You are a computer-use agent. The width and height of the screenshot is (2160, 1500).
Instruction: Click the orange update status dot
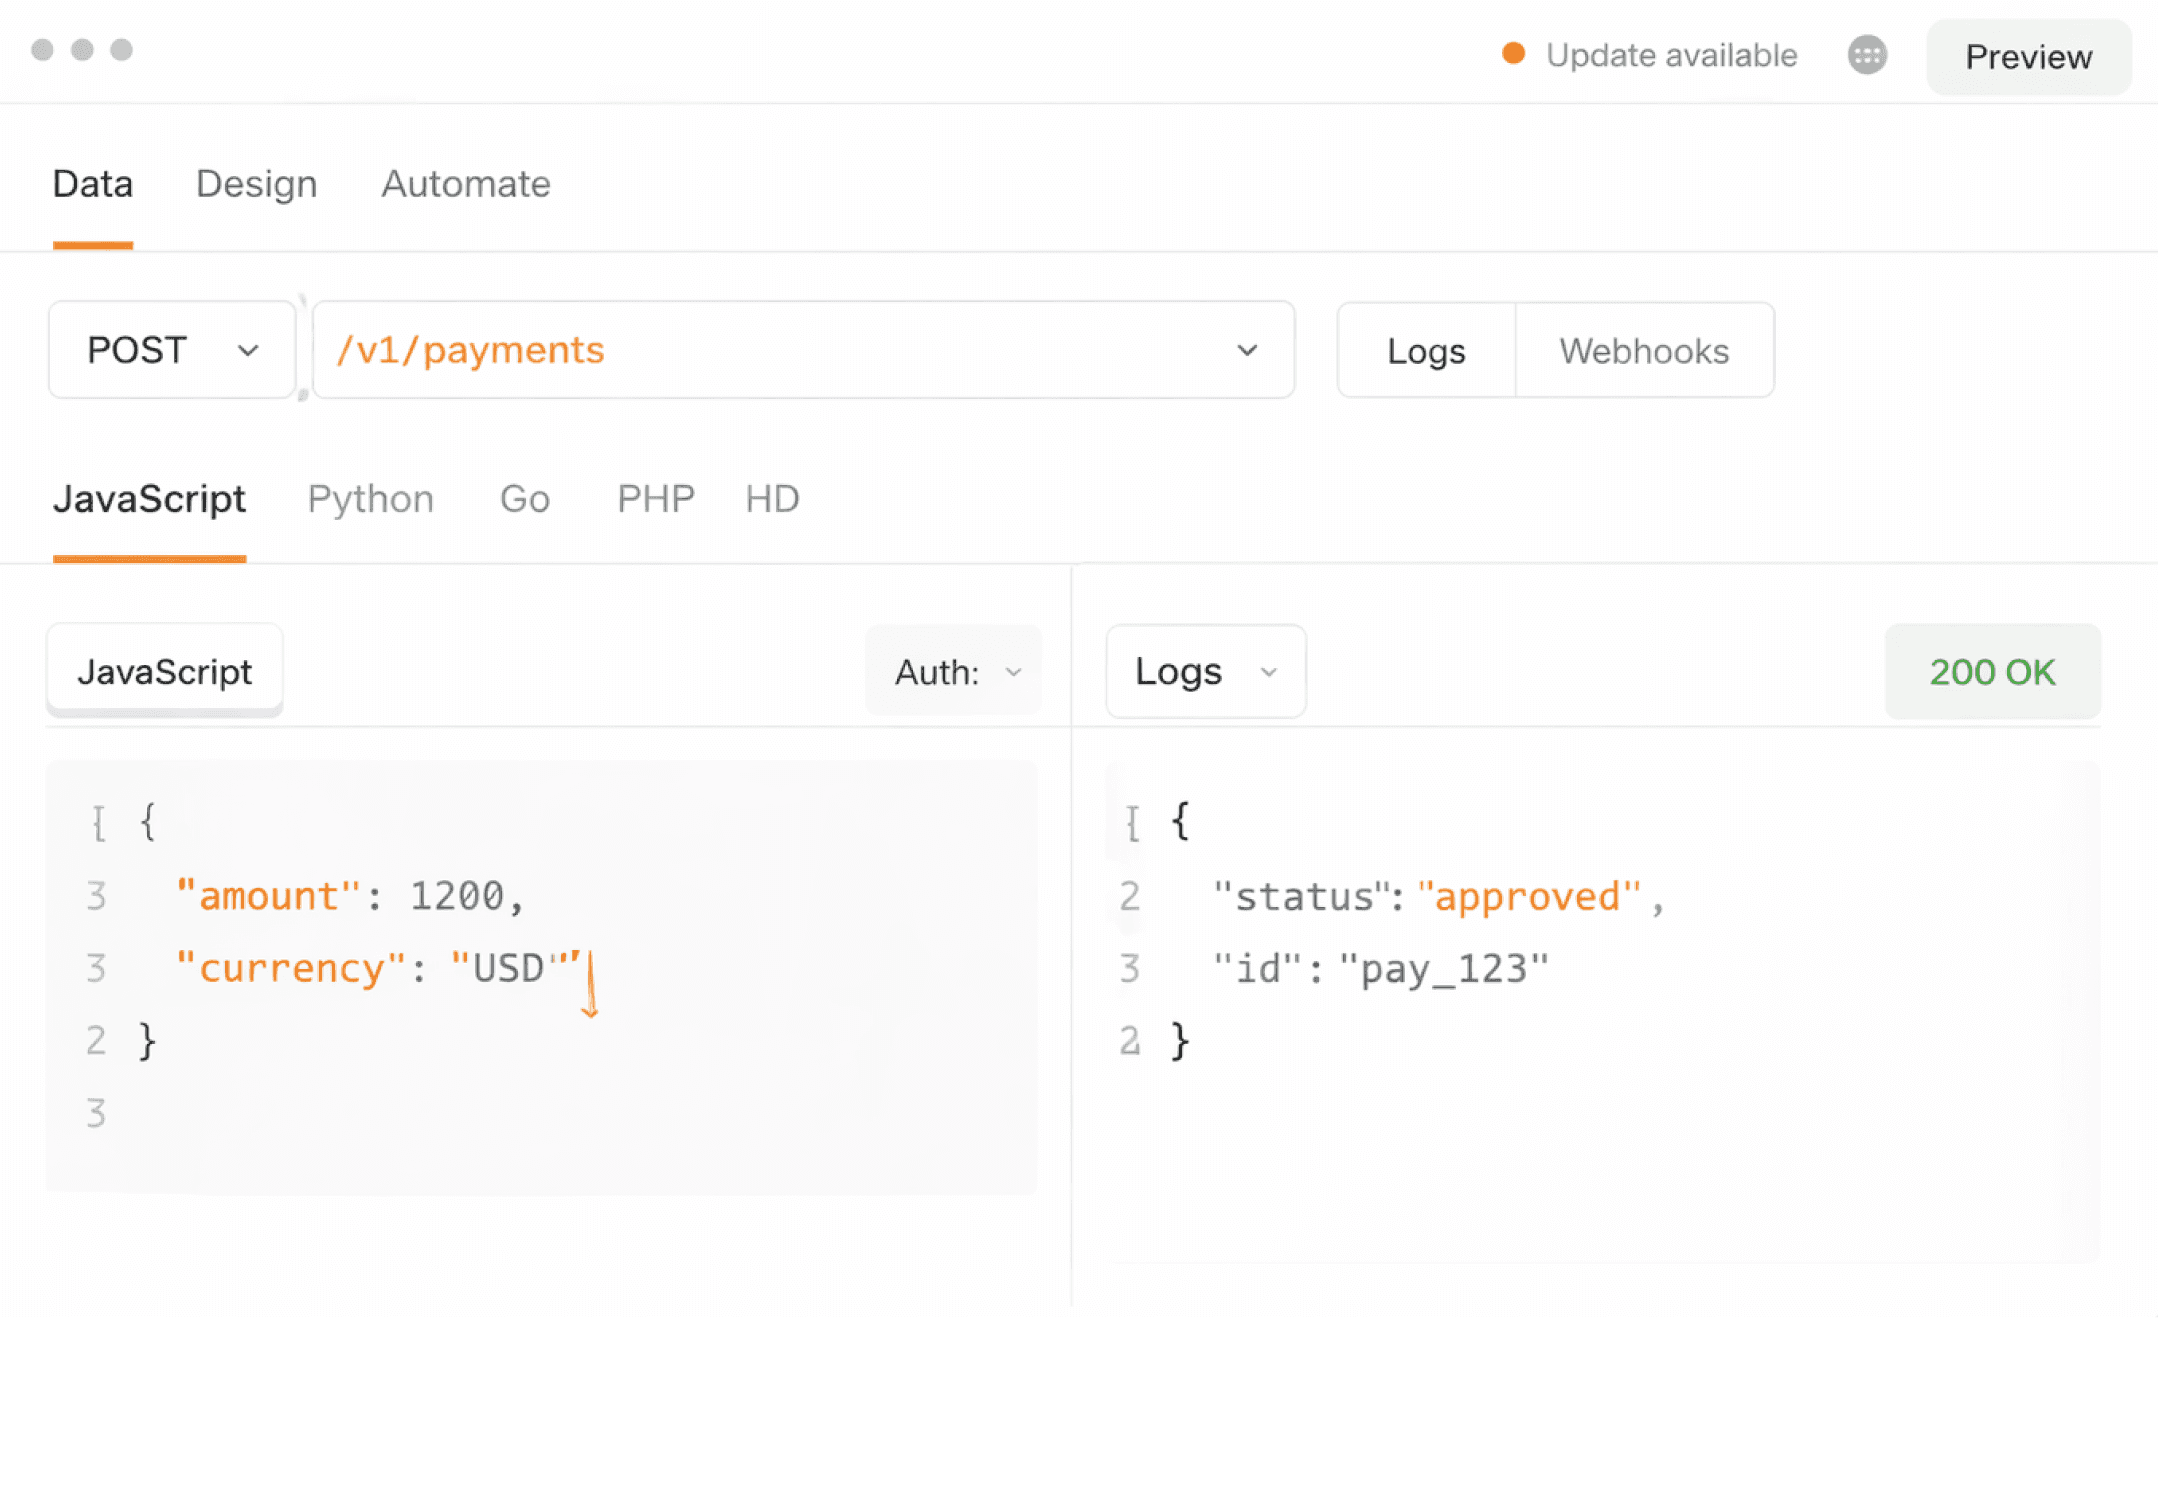[x=1513, y=54]
